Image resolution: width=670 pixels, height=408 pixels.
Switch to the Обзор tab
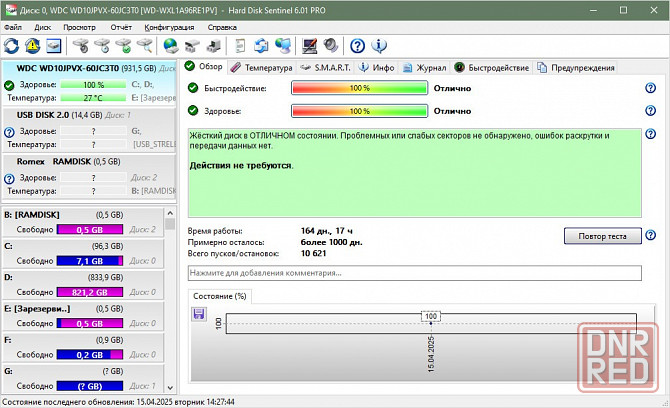click(x=204, y=67)
